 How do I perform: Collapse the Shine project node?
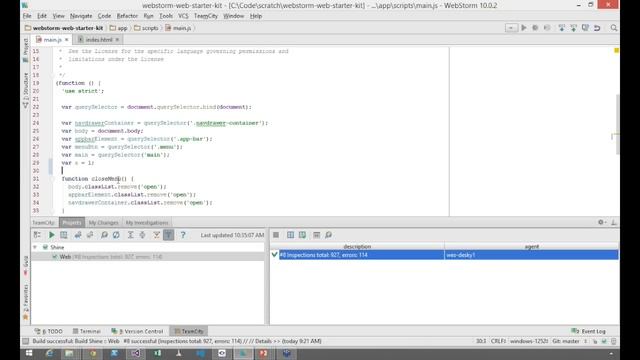[35, 247]
